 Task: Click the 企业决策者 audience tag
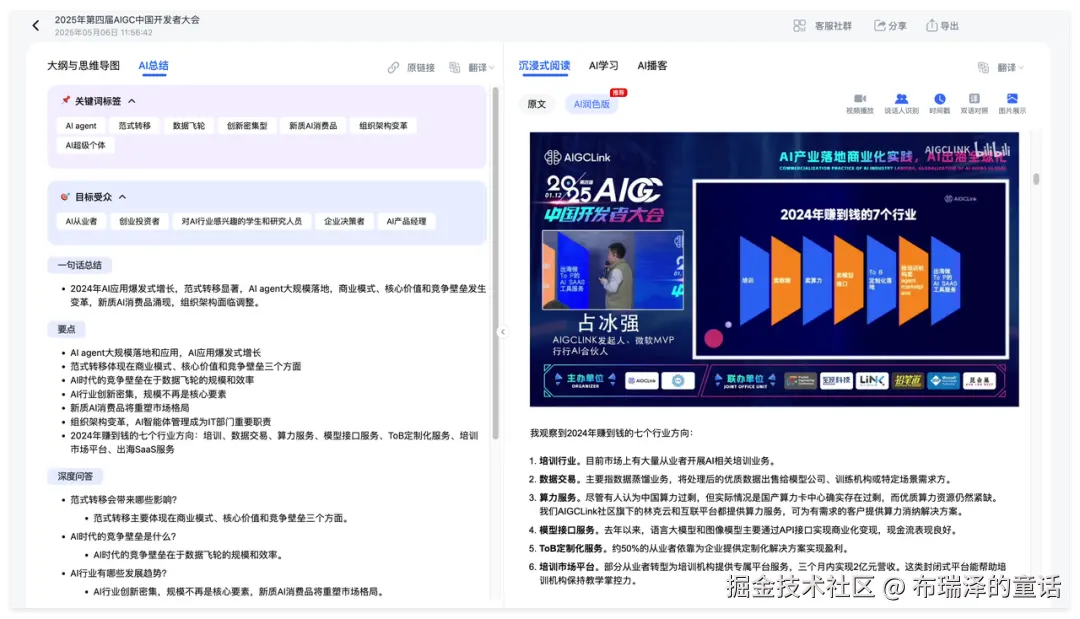(344, 221)
